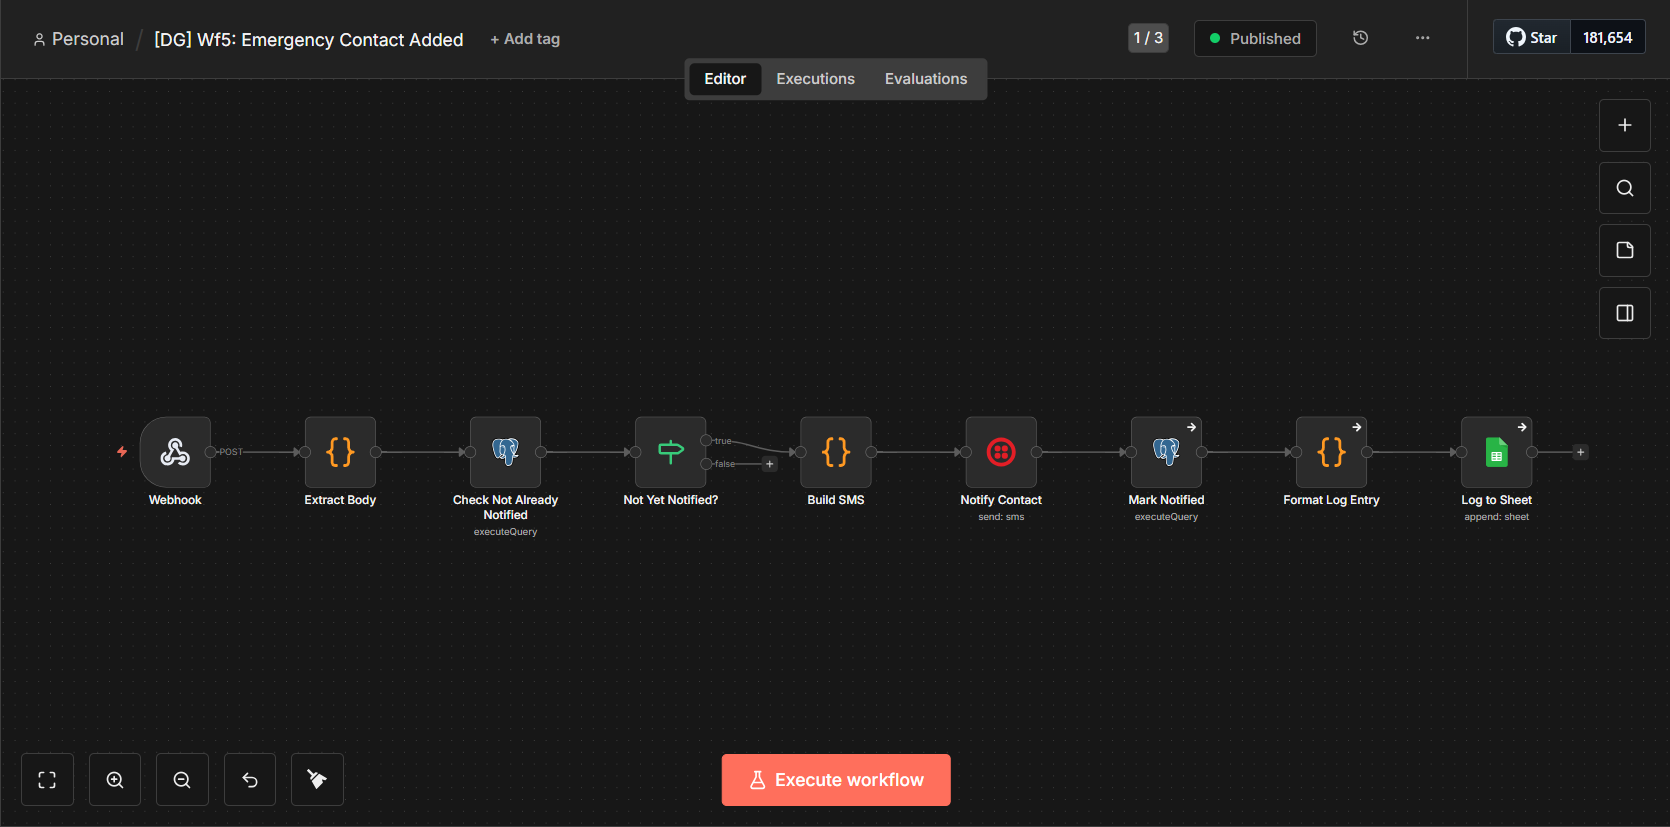
Task: Open the Mark Notified Postgres node
Action: point(1166,452)
